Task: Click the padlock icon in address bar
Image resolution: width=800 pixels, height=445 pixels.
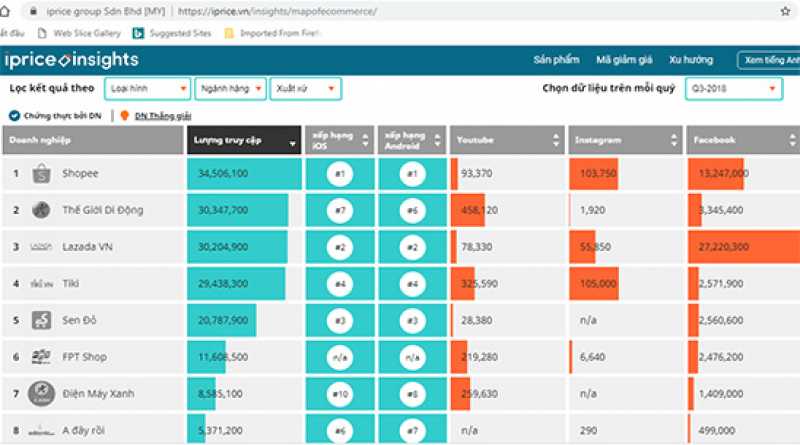Action: pos(33,11)
